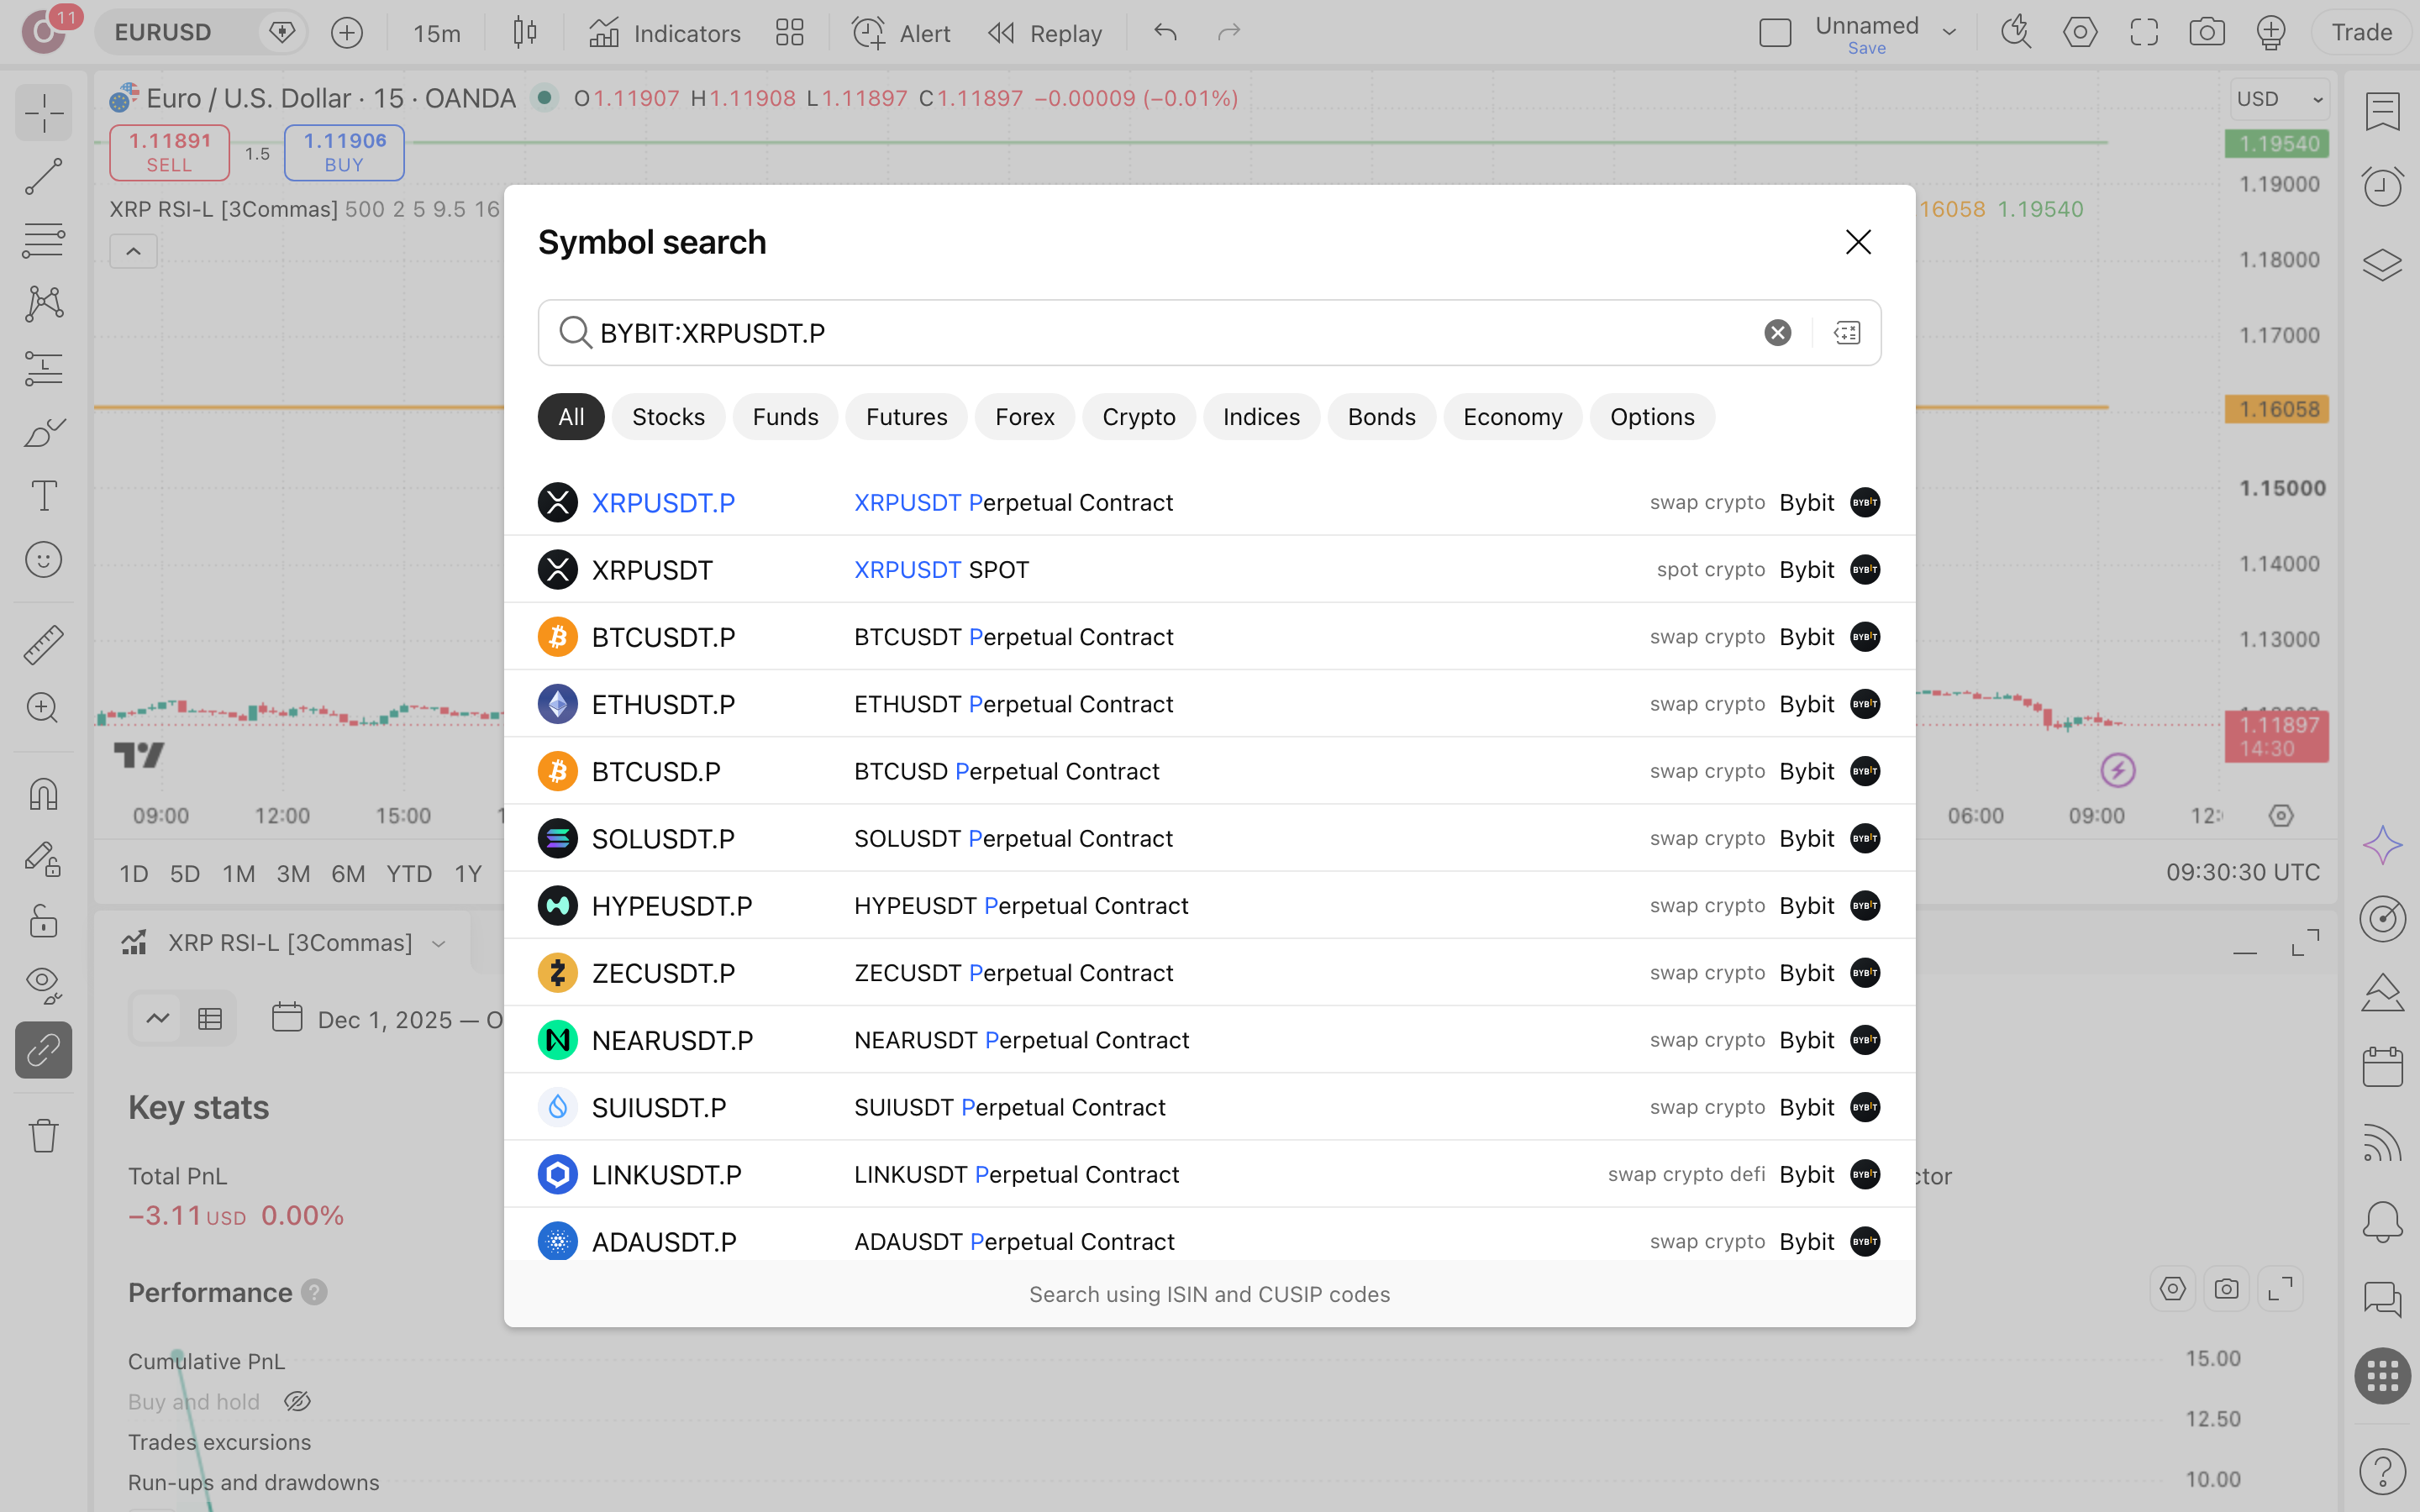Open the Unnamed layout dropdown

[1948, 33]
